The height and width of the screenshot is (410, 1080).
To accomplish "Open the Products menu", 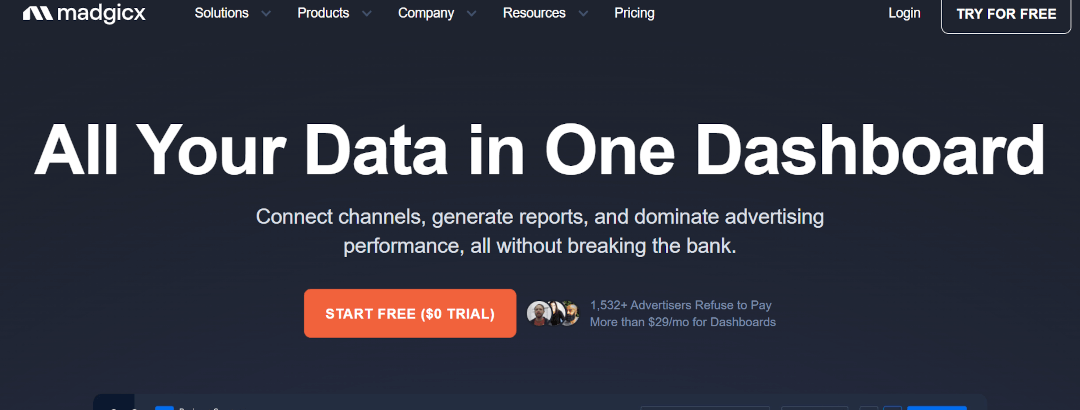I will tap(323, 13).
